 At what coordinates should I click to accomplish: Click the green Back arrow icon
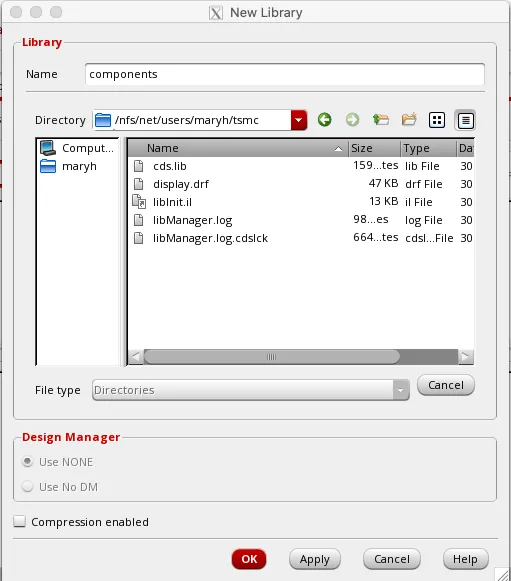325,120
